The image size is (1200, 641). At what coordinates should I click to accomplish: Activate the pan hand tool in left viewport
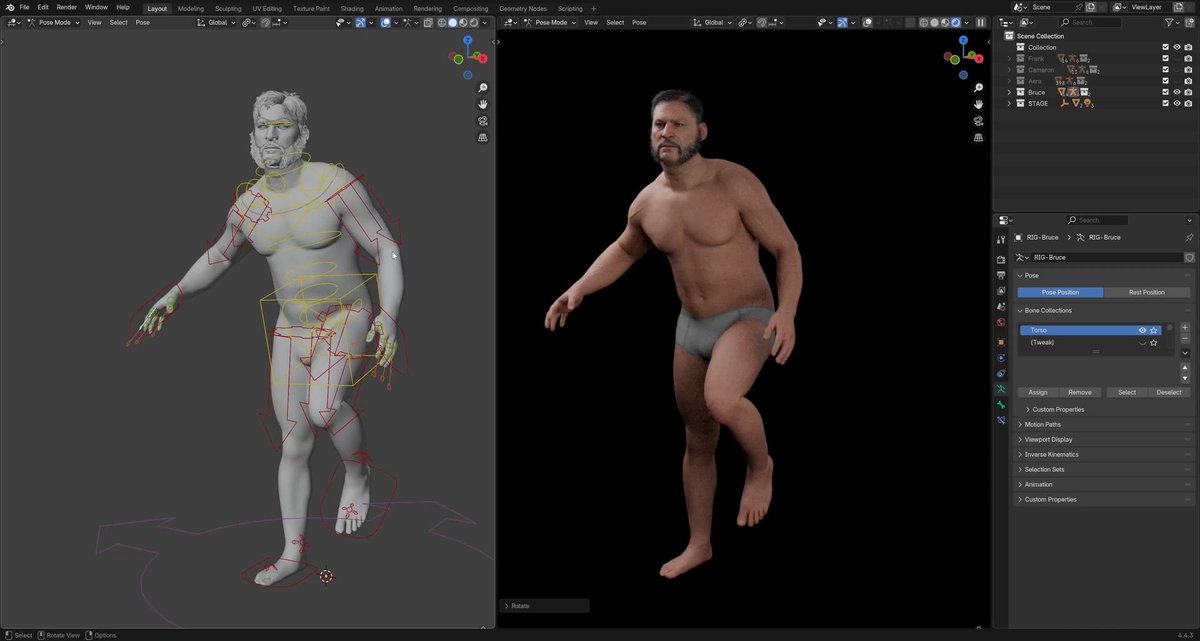point(483,104)
